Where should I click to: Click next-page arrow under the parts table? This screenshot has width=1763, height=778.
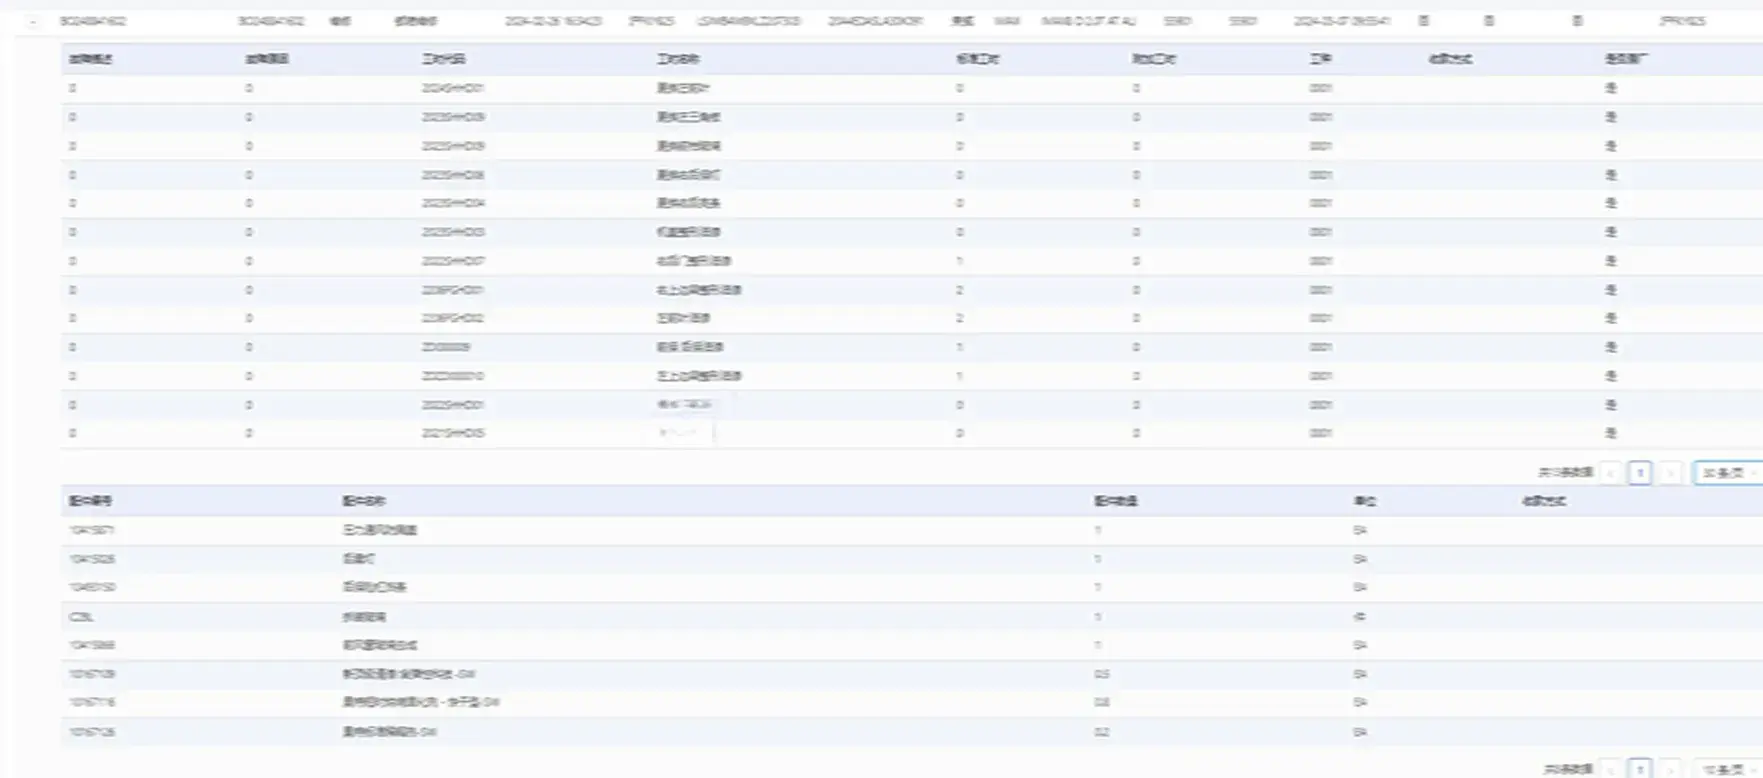[x=1669, y=769]
